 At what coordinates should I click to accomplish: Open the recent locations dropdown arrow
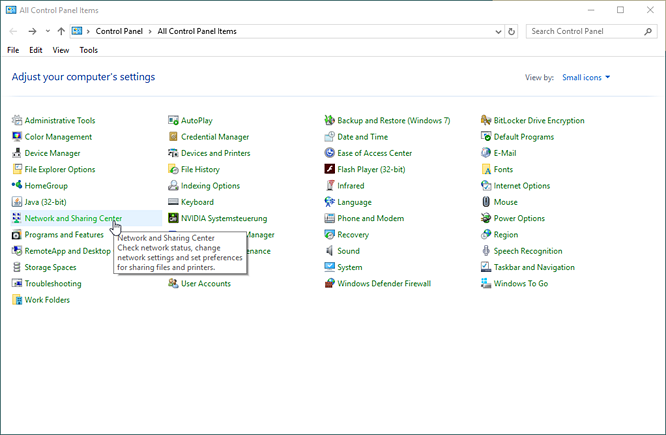coord(48,31)
